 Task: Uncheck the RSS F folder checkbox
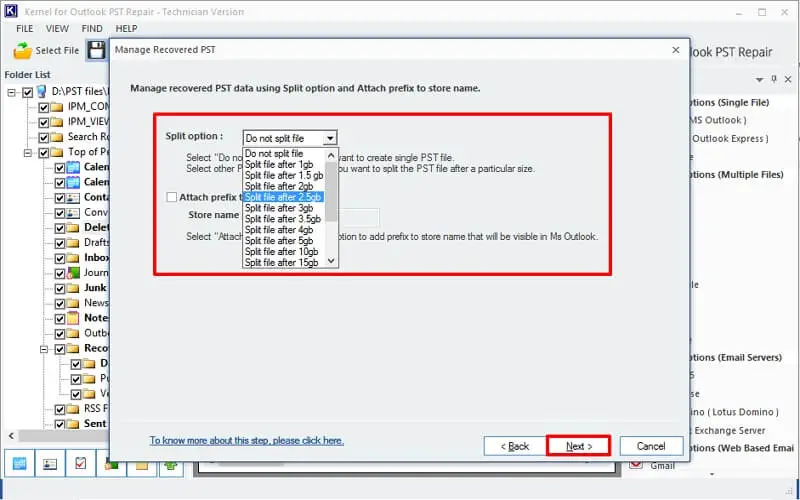click(x=60, y=409)
